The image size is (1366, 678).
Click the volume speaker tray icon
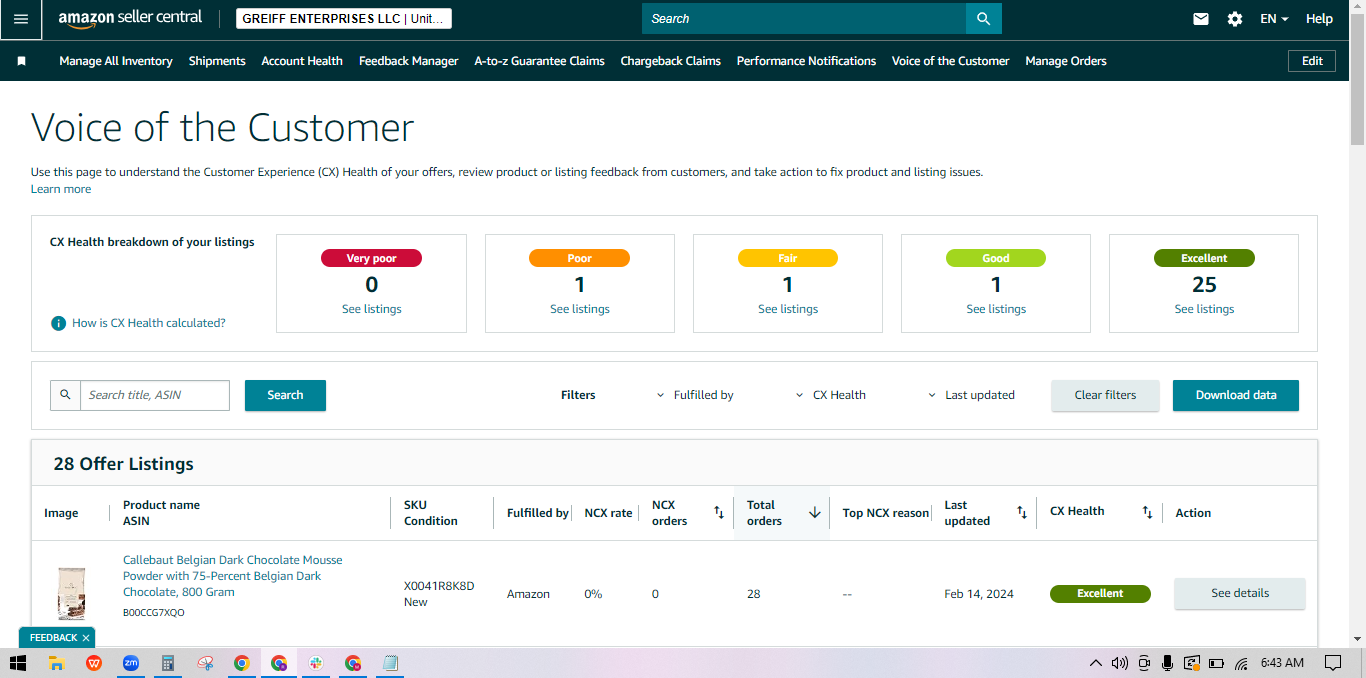(x=1119, y=663)
